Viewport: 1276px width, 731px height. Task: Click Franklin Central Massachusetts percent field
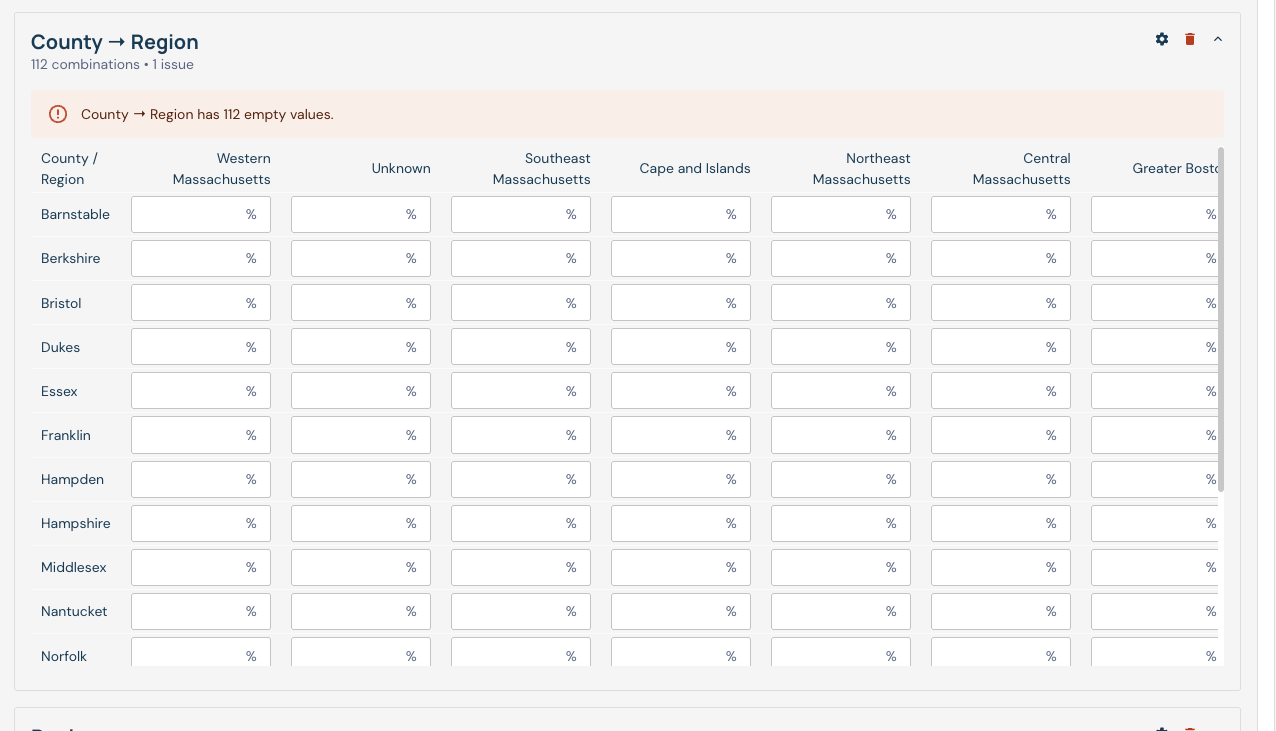pyautogui.click(x=1001, y=435)
